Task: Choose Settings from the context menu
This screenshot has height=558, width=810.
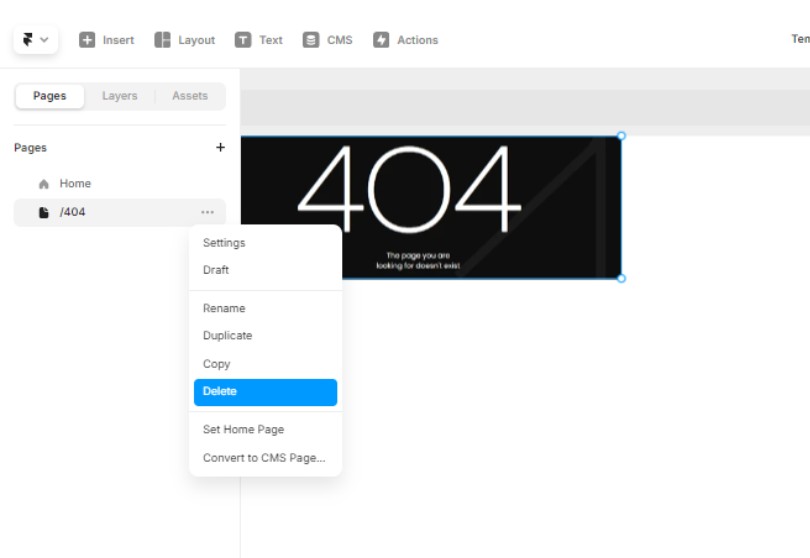Action: 224,243
